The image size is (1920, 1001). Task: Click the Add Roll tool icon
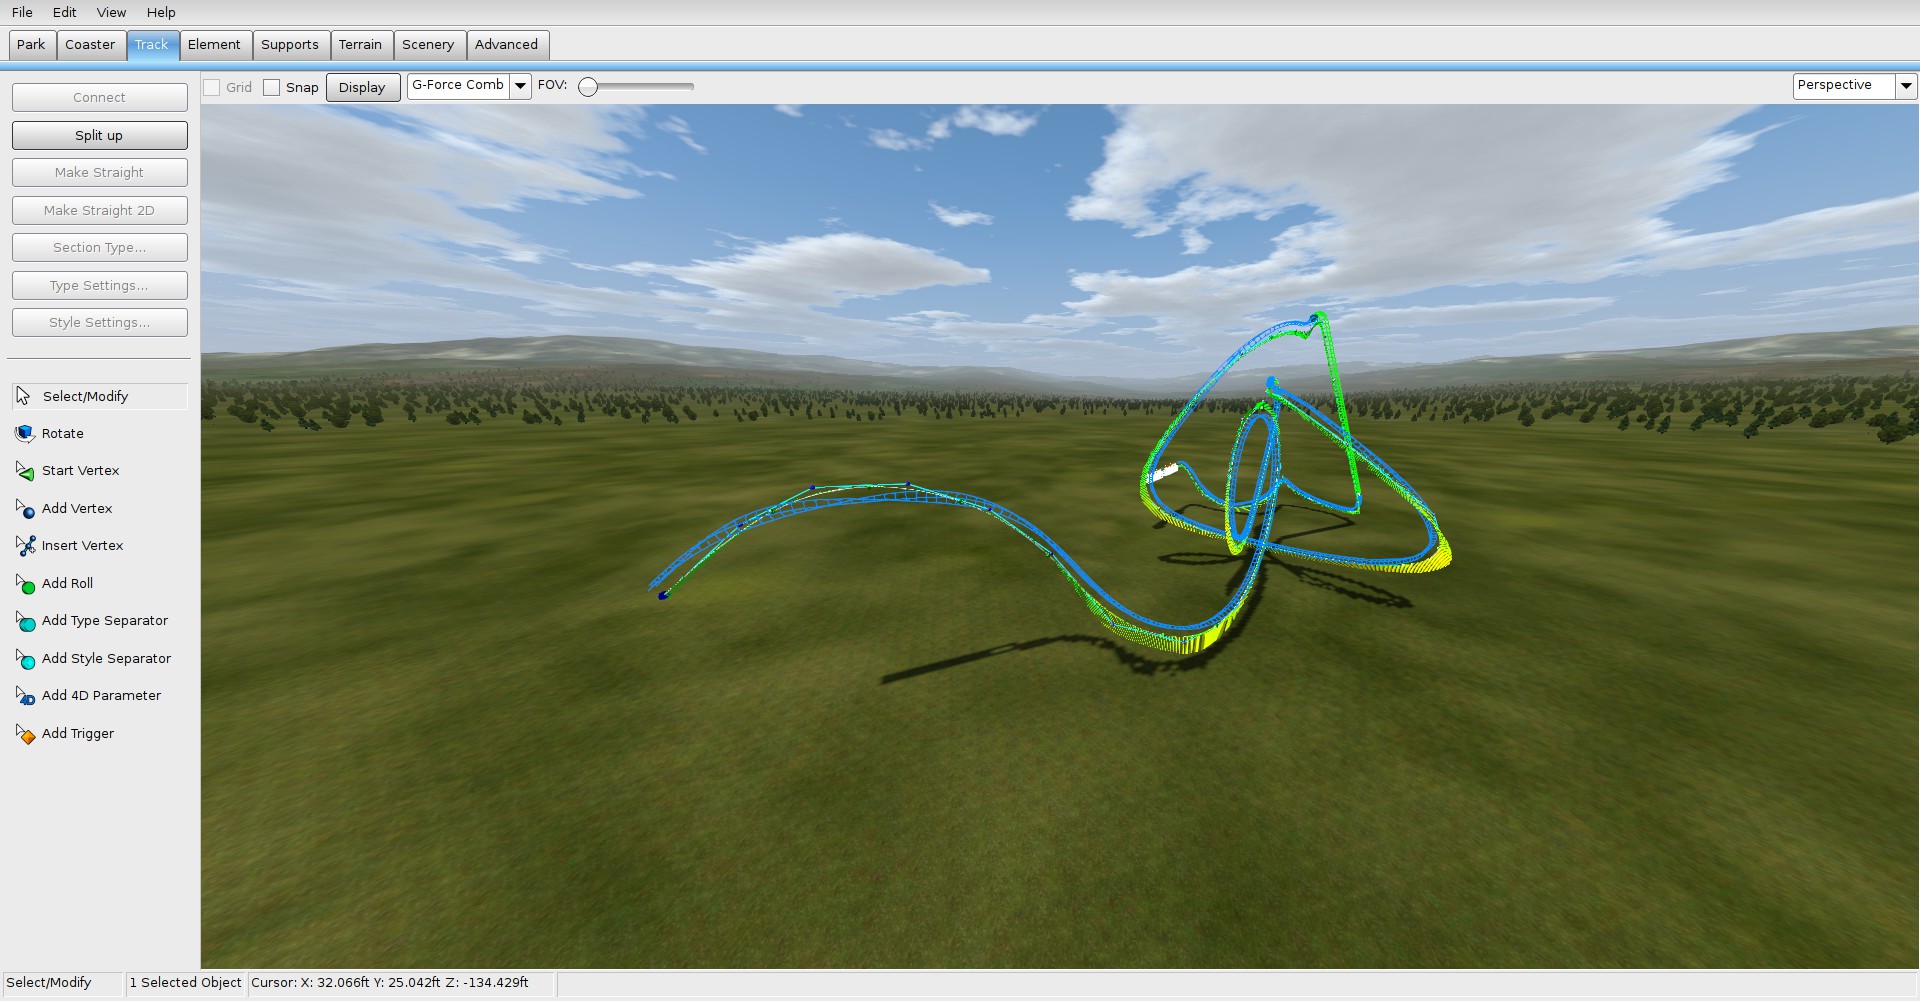click(x=25, y=583)
